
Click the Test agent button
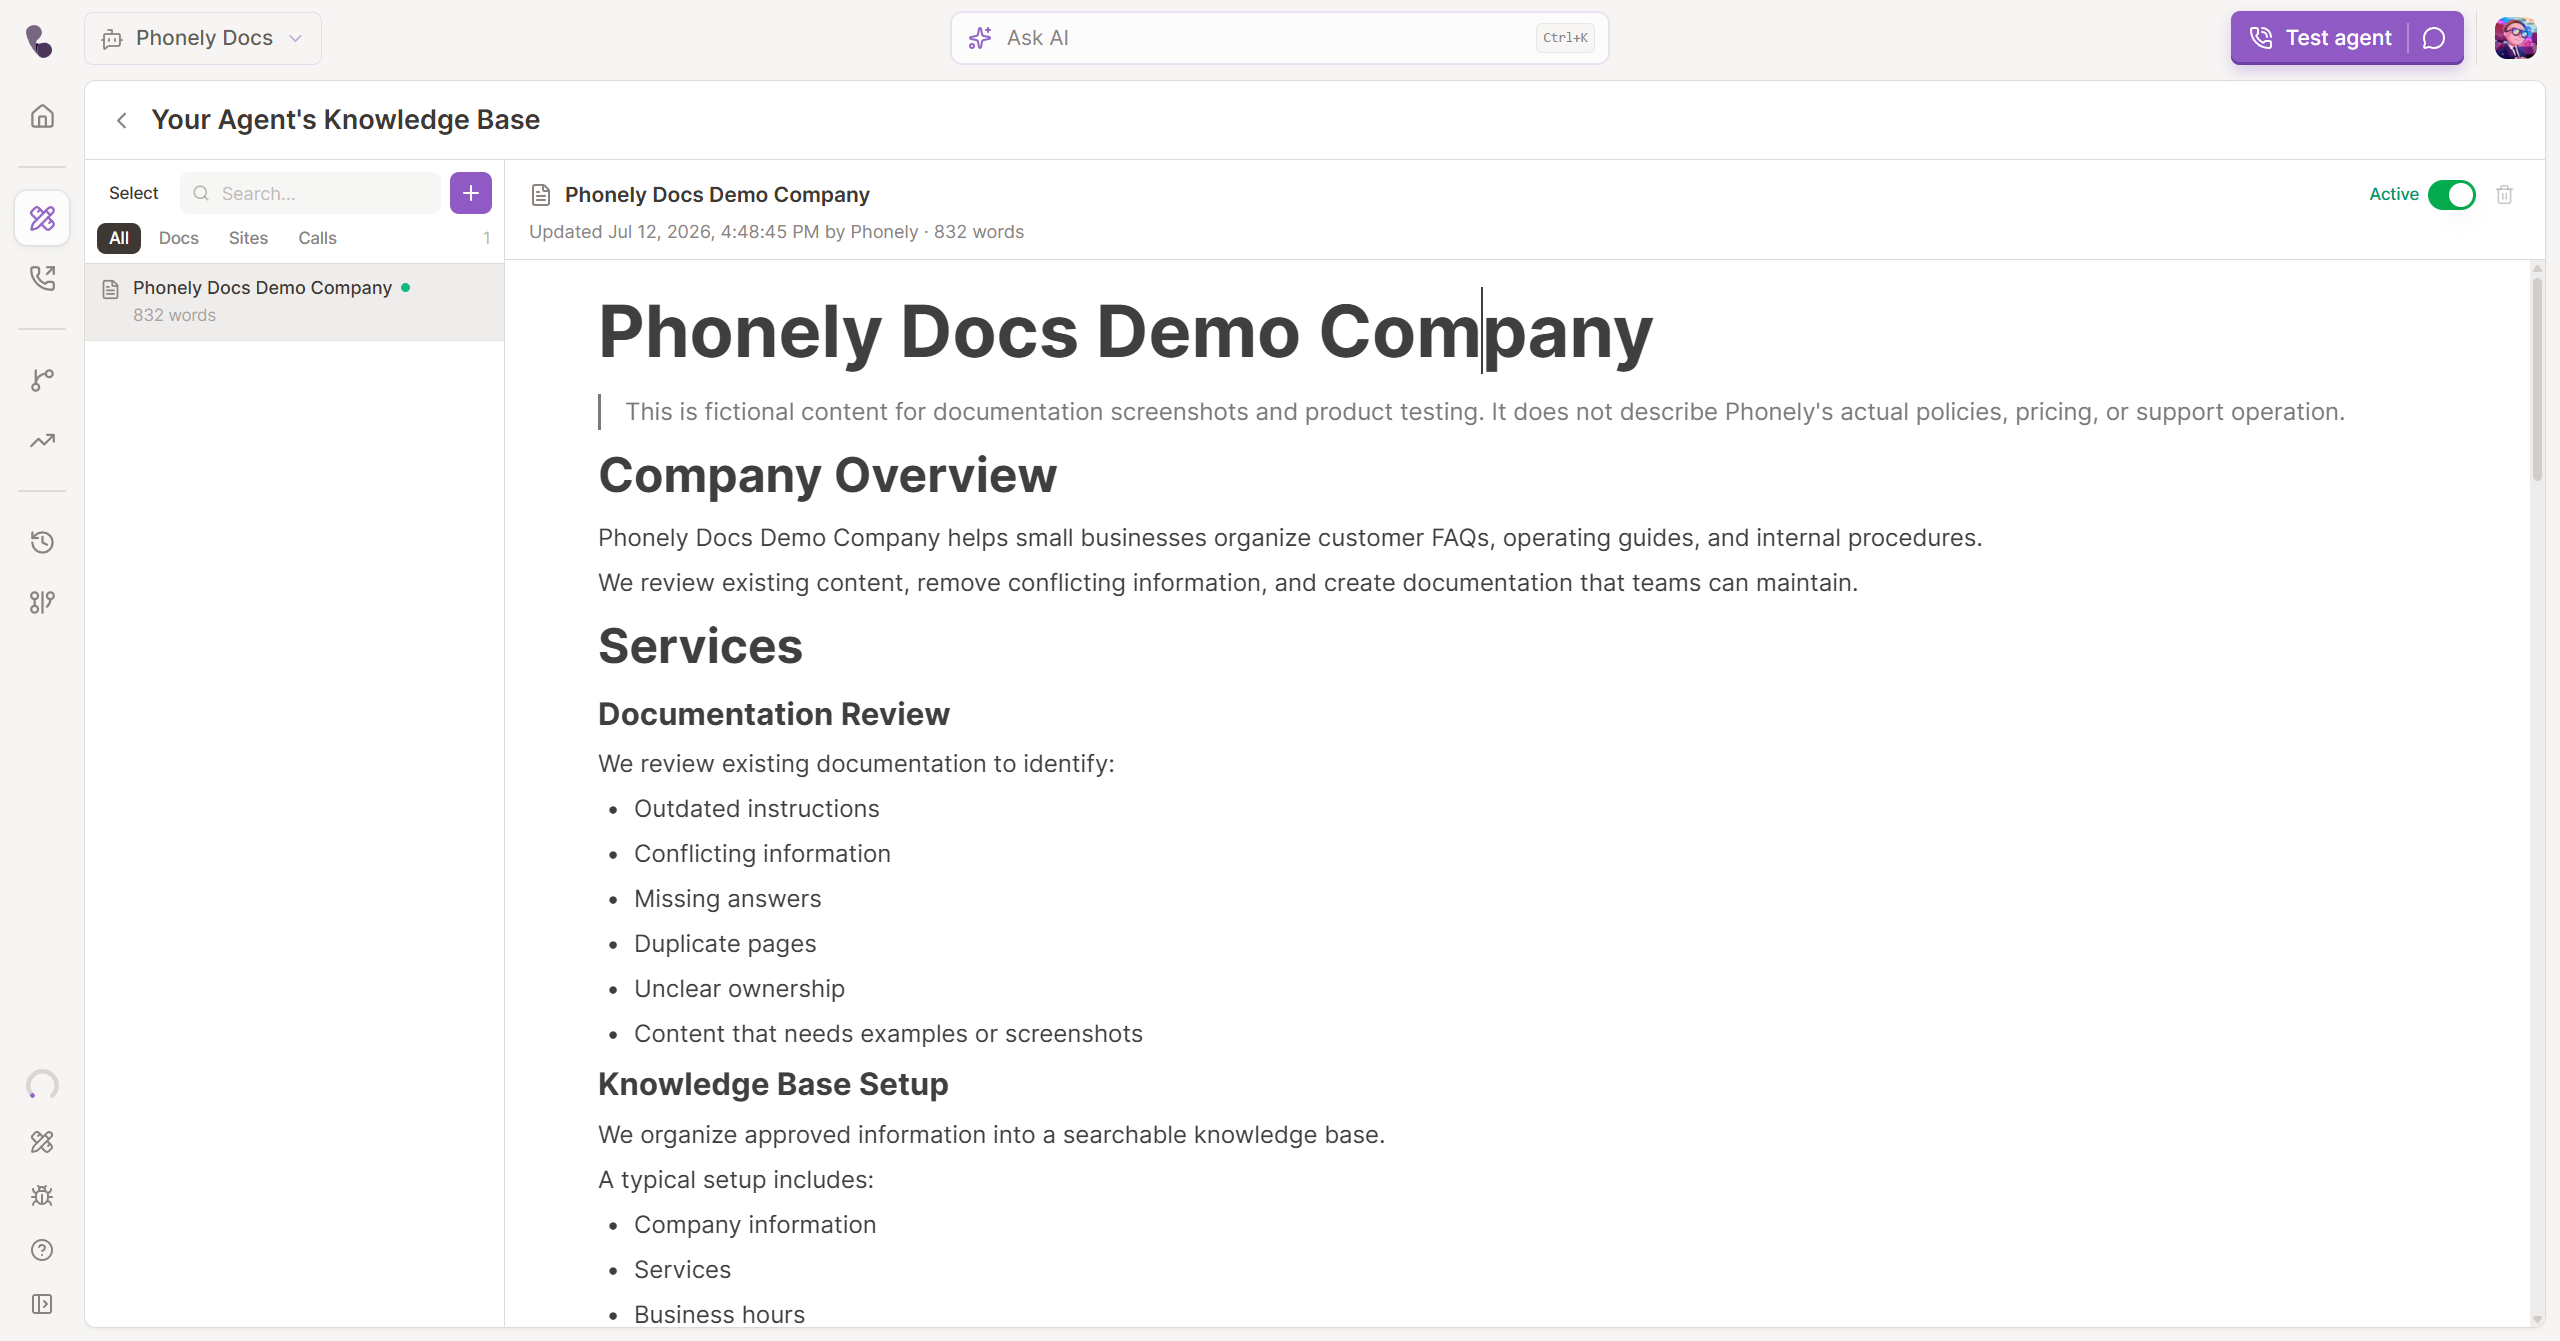[x=2320, y=38]
